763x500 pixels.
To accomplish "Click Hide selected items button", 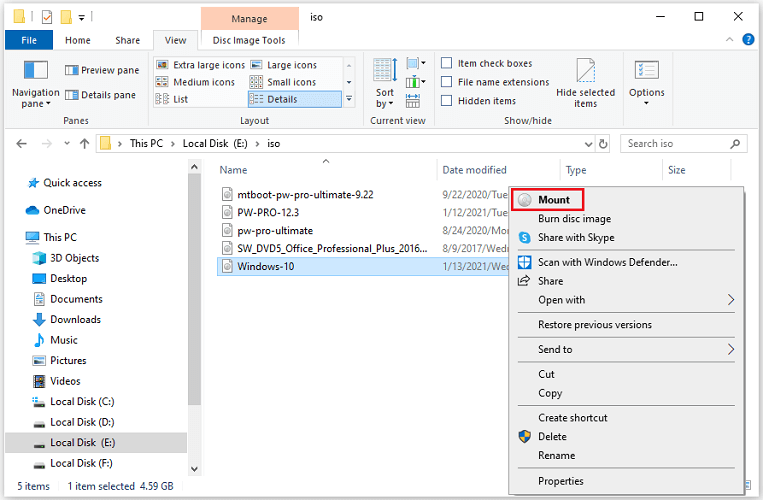I will 585,84.
